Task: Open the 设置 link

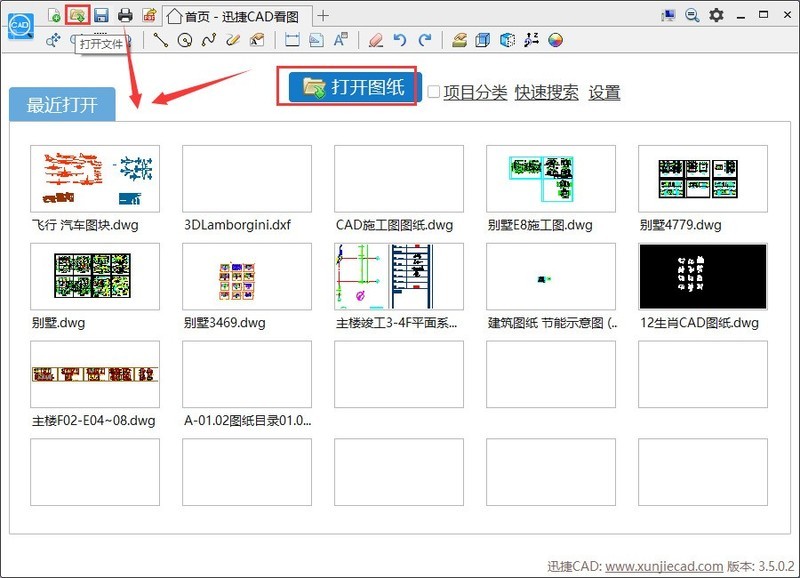Action: (x=604, y=92)
